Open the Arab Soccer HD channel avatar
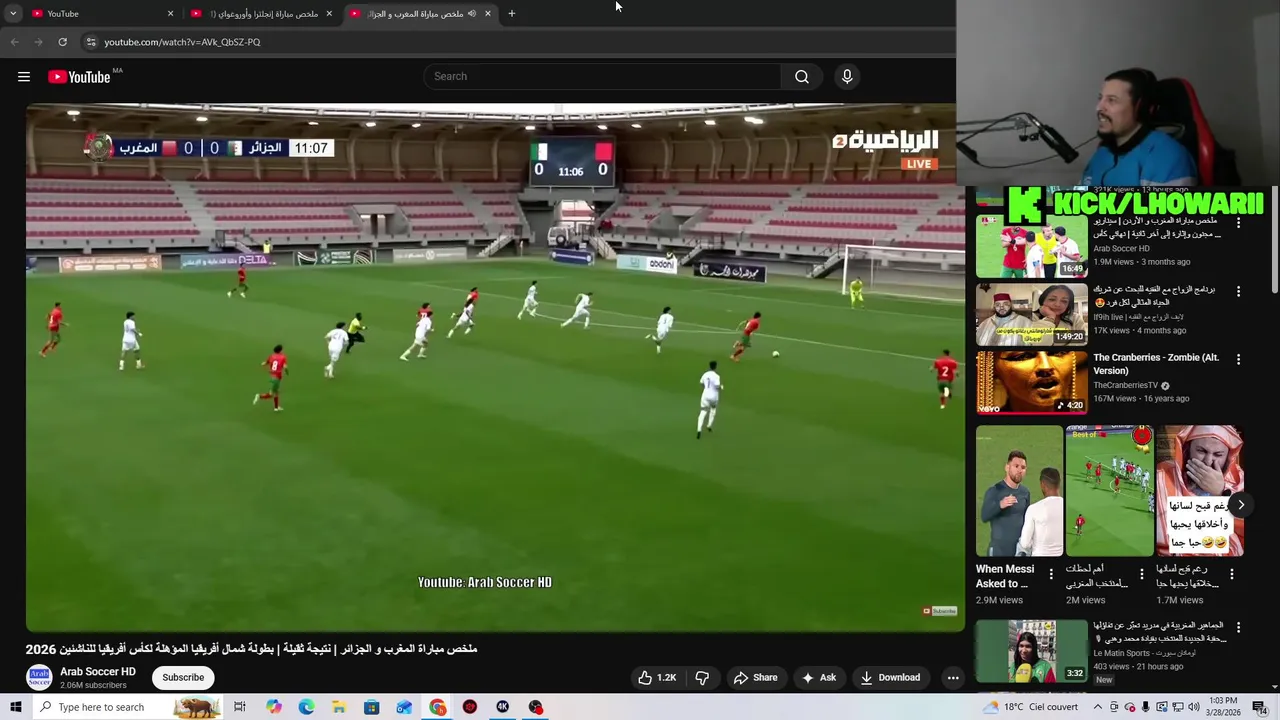Image resolution: width=1280 pixels, height=720 pixels. pos(39,677)
